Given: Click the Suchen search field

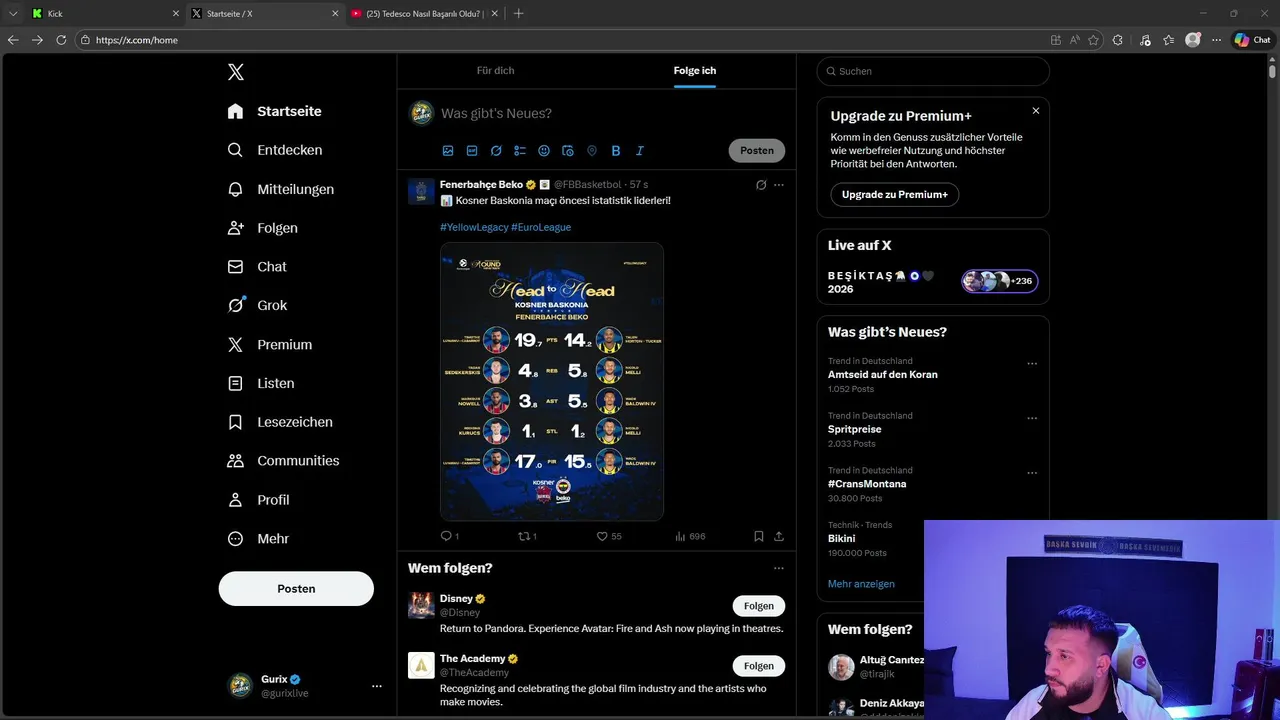Looking at the screenshot, I should point(933,71).
